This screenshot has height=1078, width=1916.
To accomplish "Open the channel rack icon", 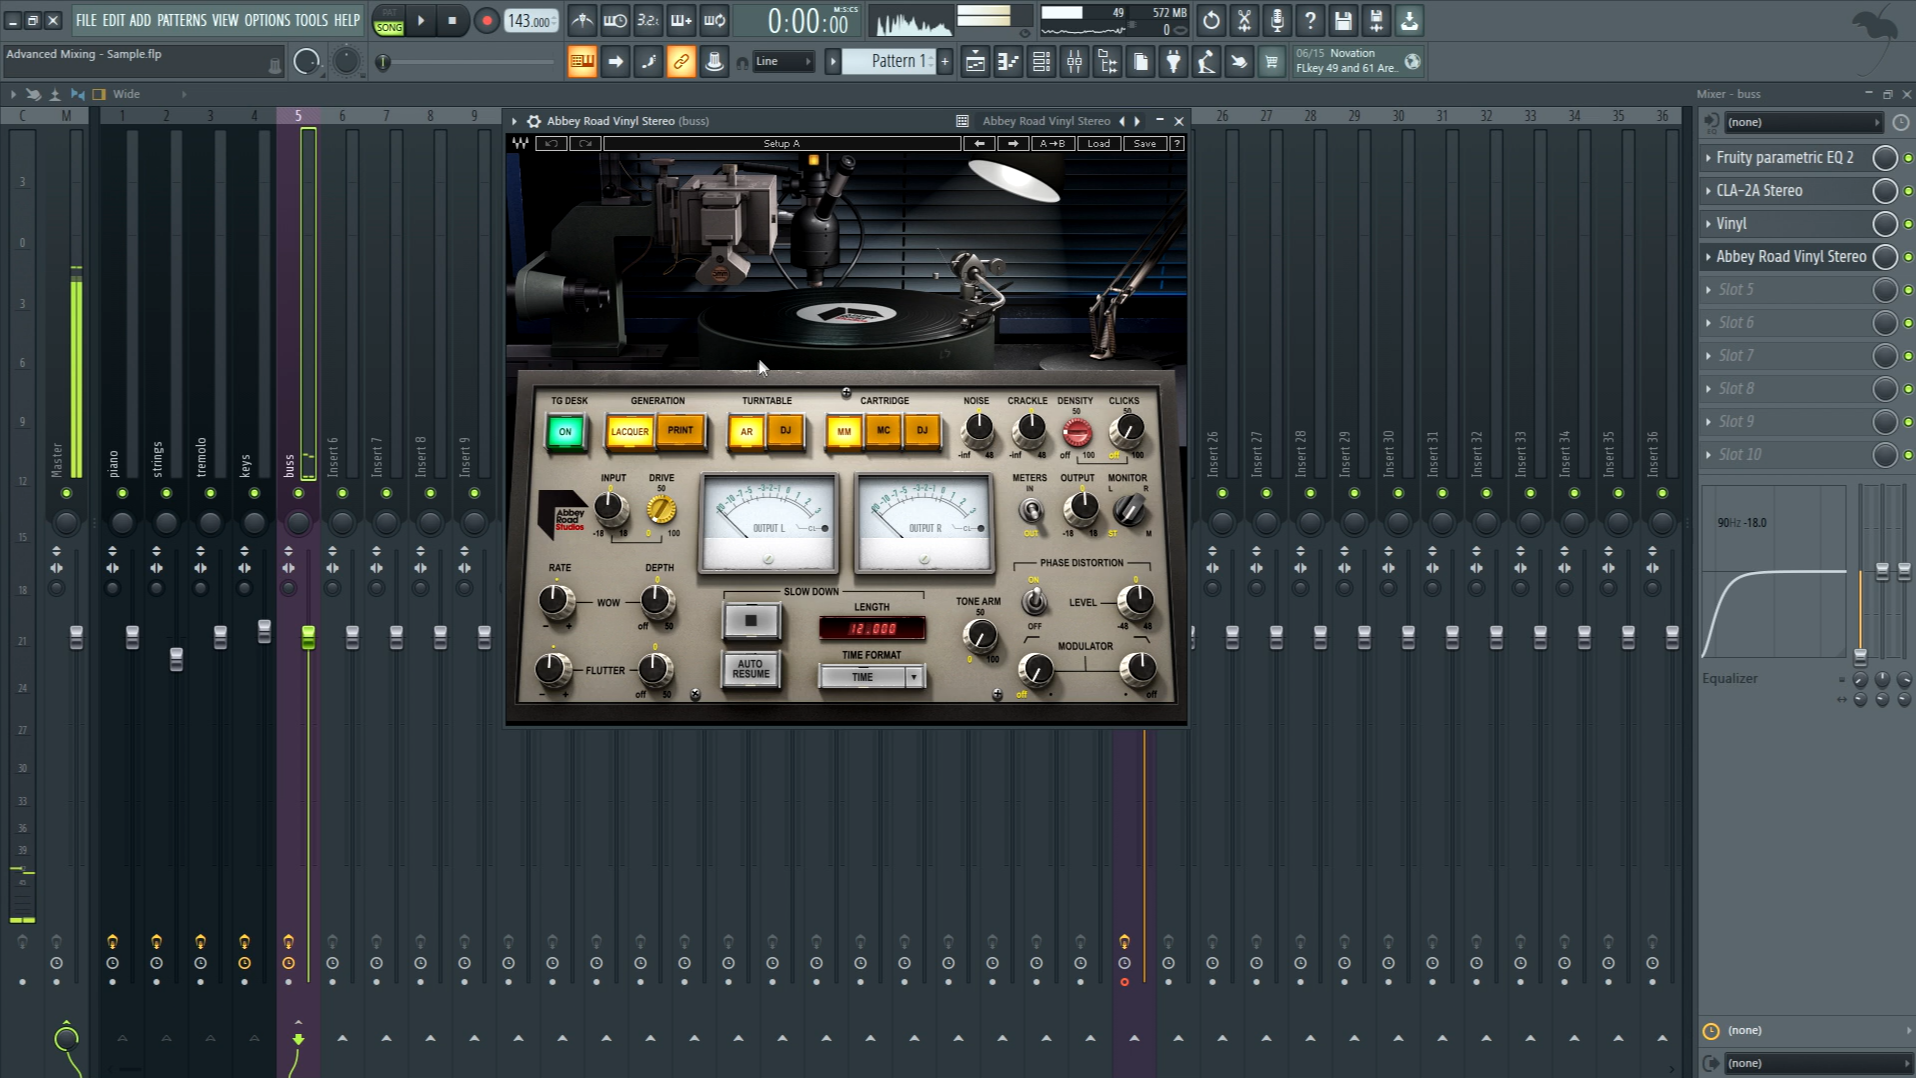I will click(x=1041, y=62).
